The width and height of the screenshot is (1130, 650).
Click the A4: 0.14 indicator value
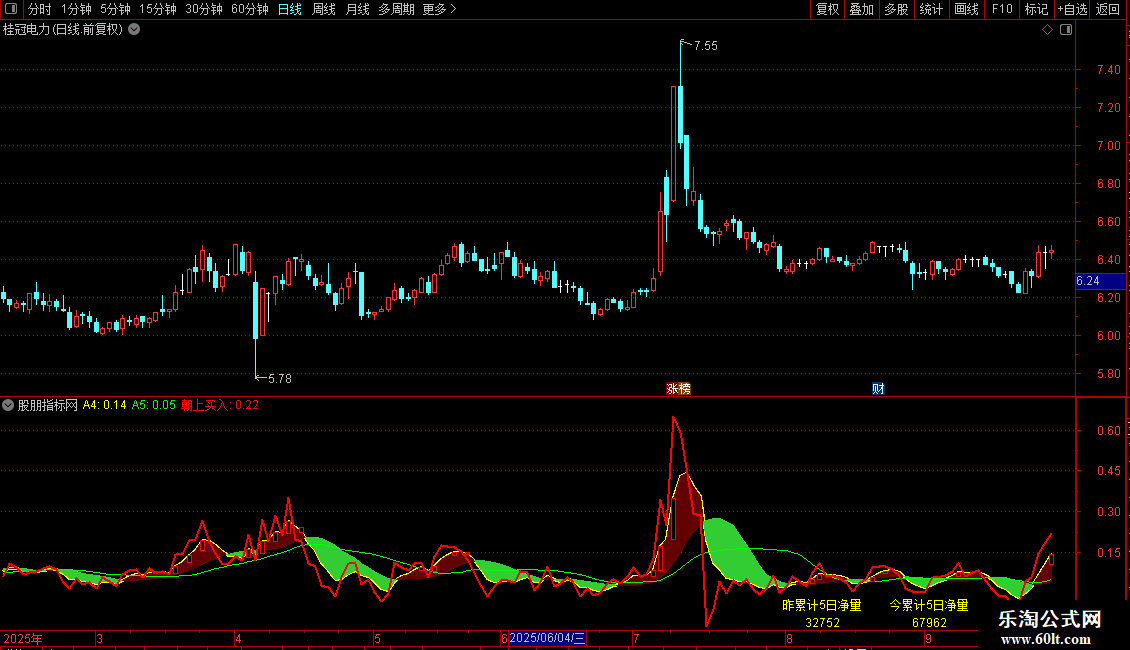tap(104, 405)
